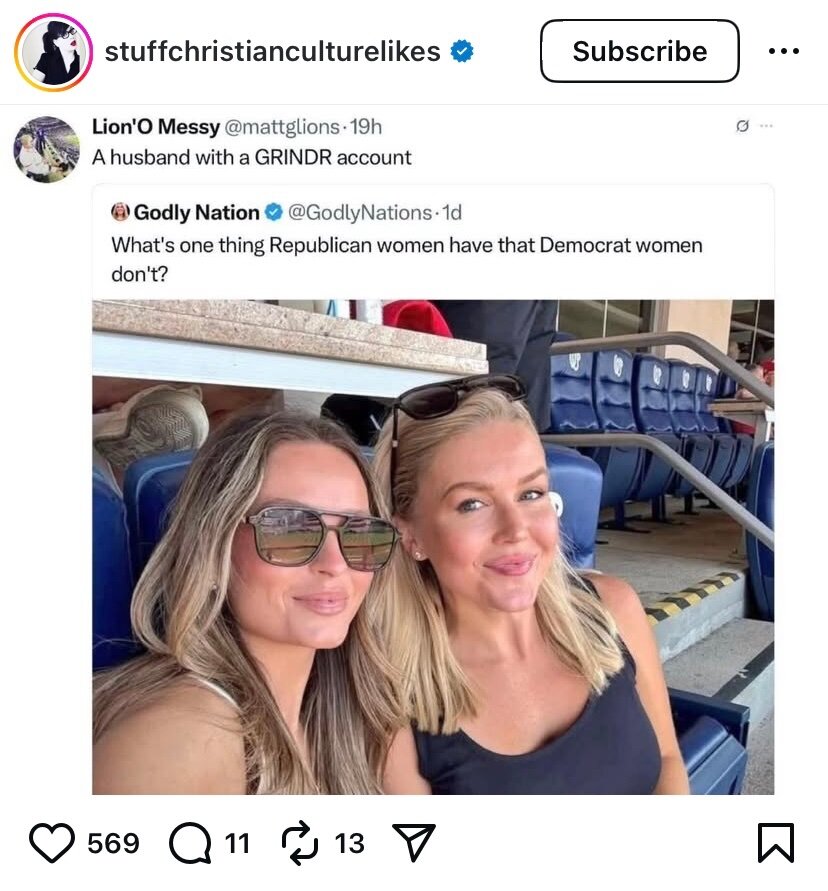Save the post with the bookmark icon
Screen dimensions: 828x891
click(x=775, y=843)
